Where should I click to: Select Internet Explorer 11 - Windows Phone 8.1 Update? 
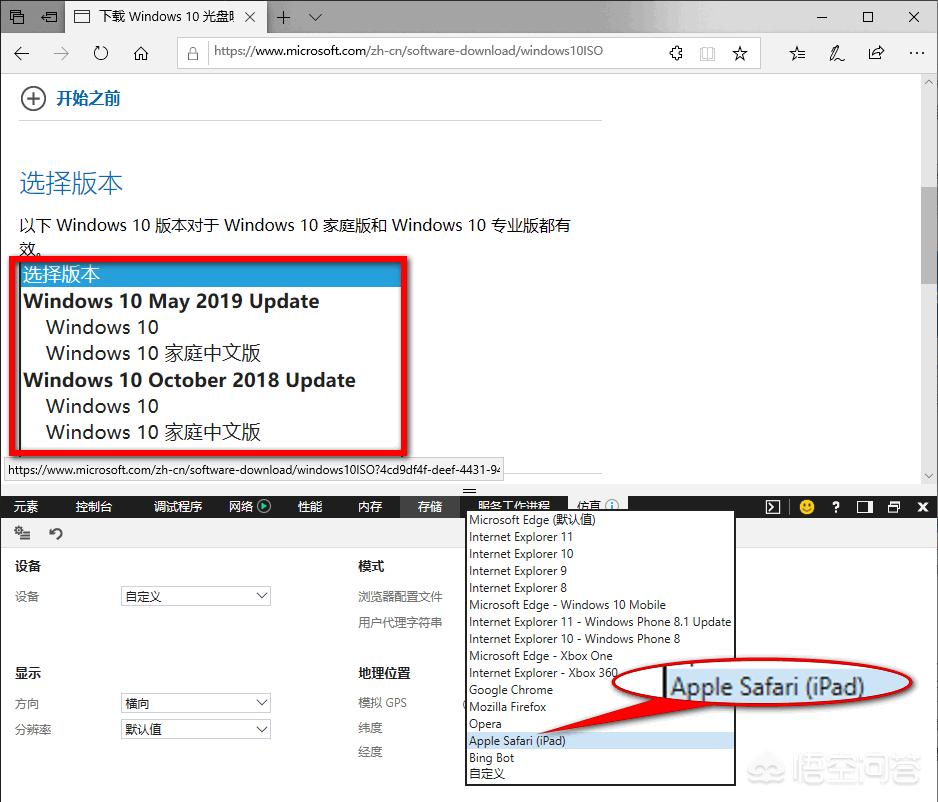pyautogui.click(x=600, y=622)
